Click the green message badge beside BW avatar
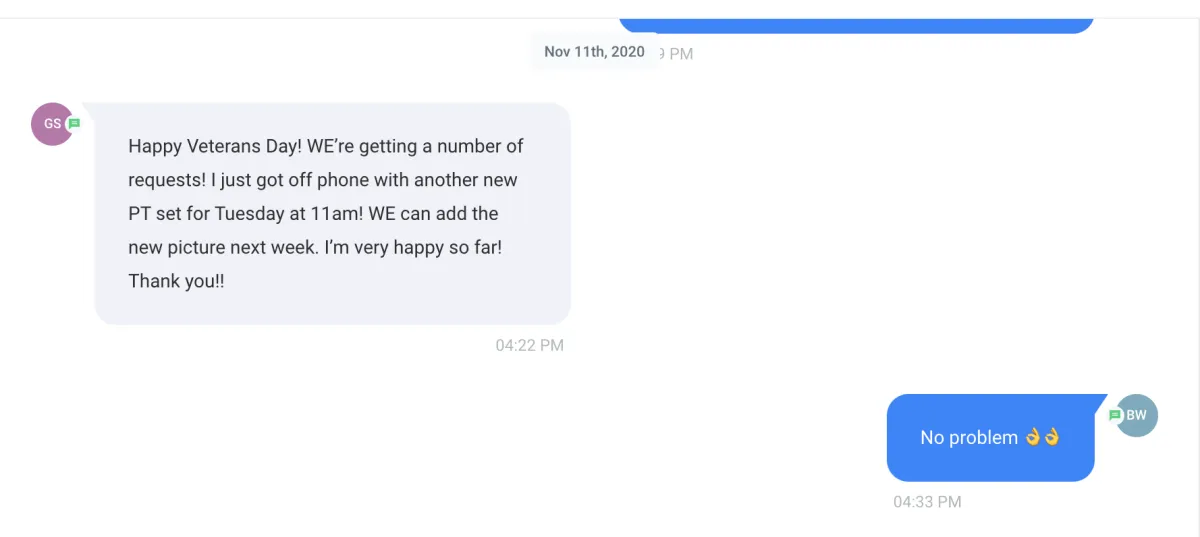 pyautogui.click(x=1115, y=415)
